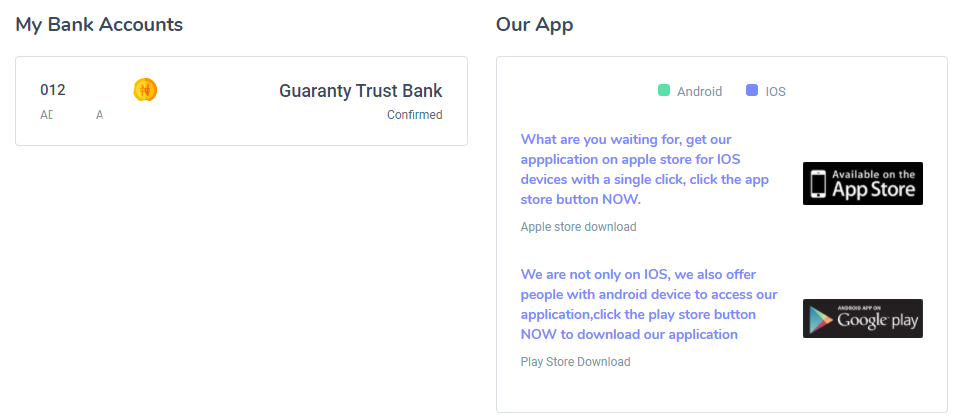Click the Confirmed status text

point(414,115)
